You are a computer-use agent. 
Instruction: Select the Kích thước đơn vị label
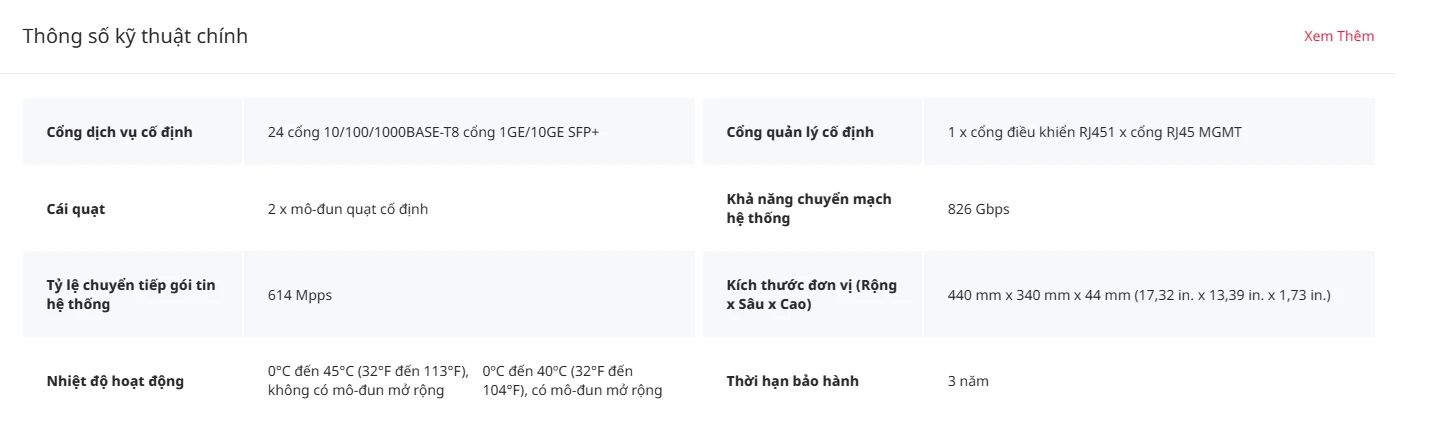[812, 295]
